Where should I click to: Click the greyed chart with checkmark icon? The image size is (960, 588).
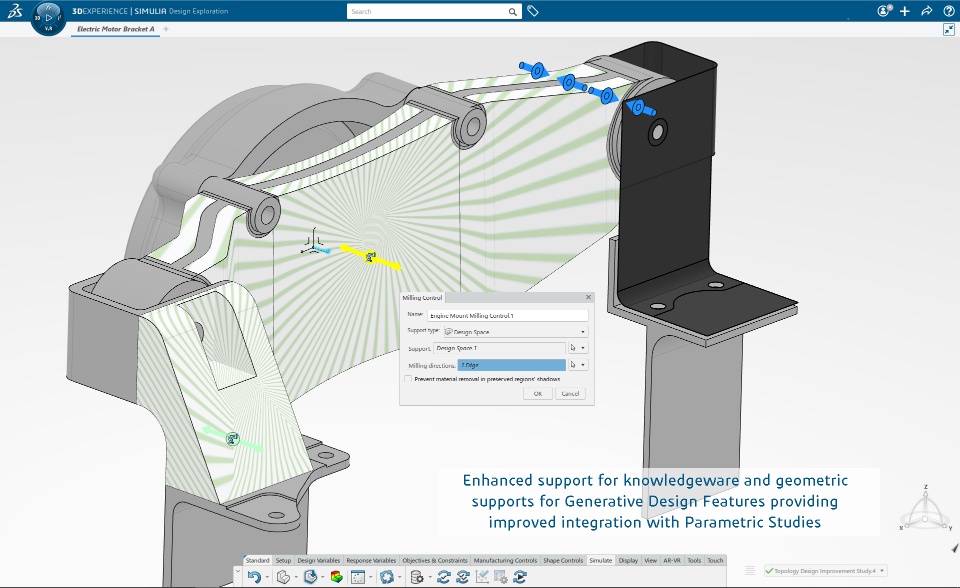pyautogui.click(x=482, y=577)
